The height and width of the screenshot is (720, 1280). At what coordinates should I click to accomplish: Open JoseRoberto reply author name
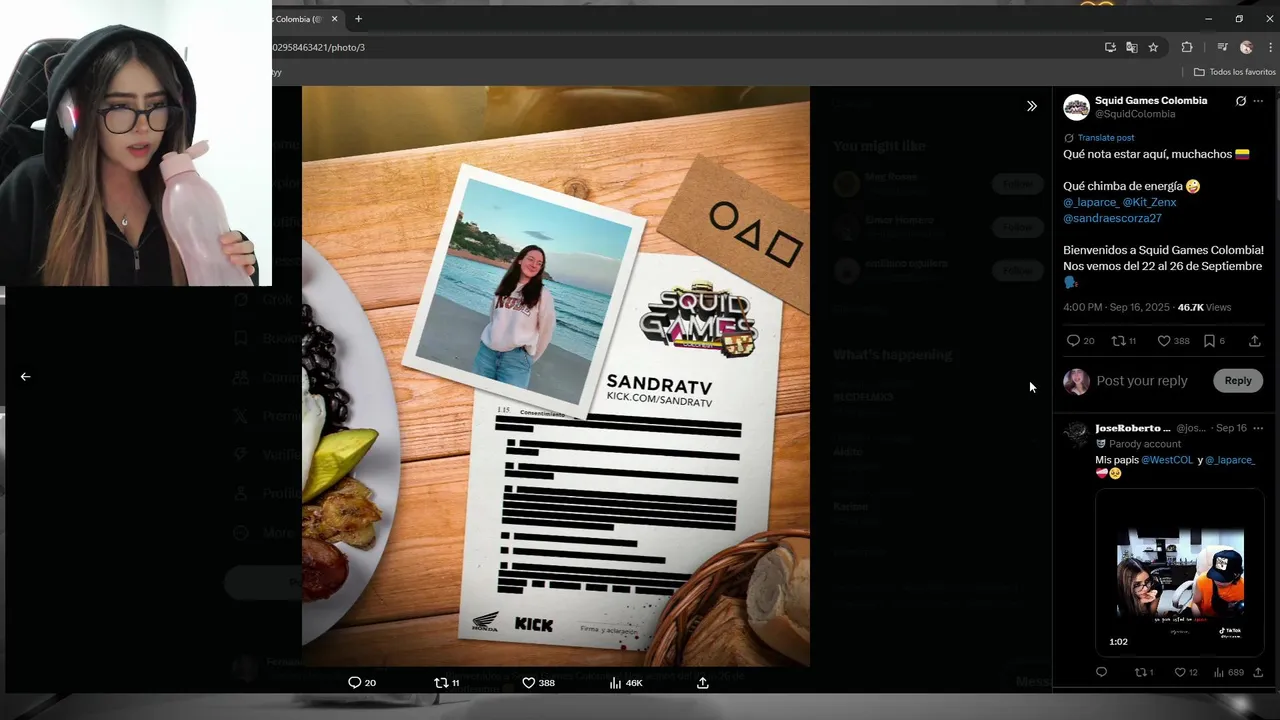click(1133, 428)
